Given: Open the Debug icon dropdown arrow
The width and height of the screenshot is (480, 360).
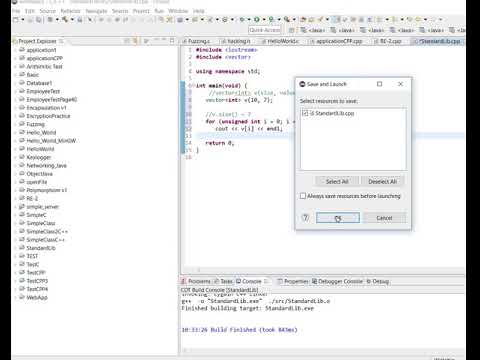Looking at the screenshot, I should coord(249,20).
